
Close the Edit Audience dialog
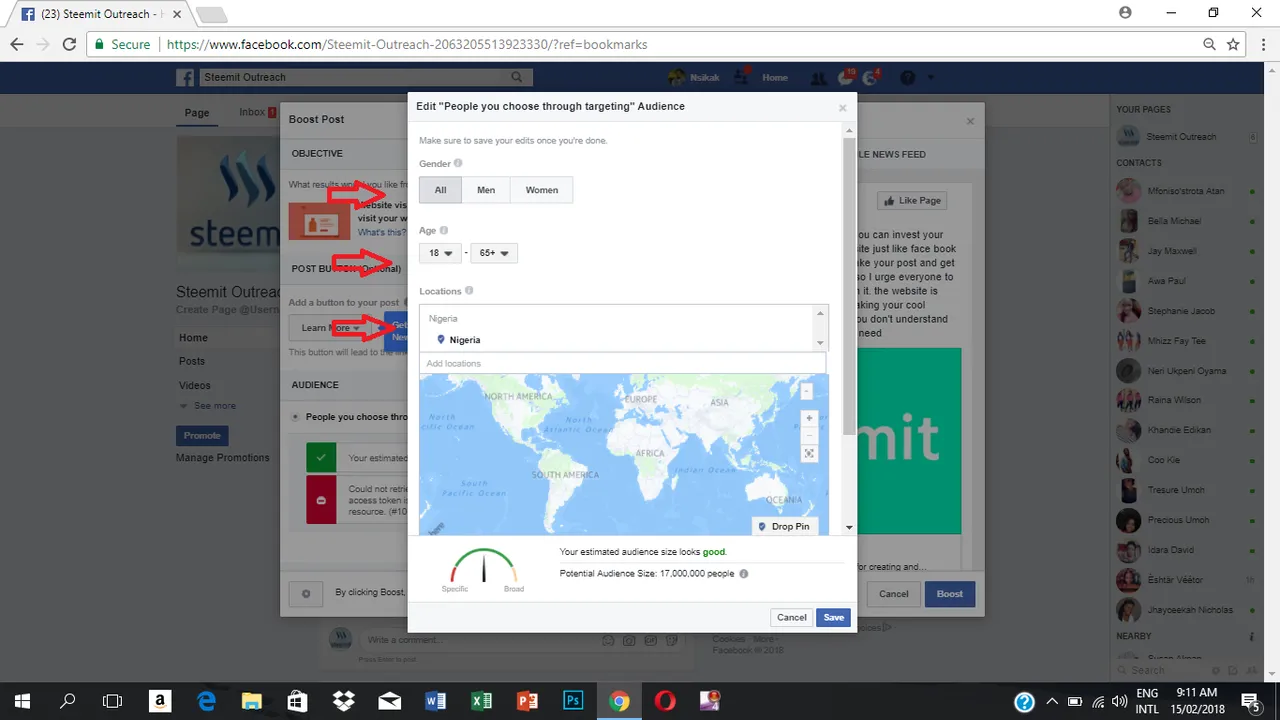(842, 108)
